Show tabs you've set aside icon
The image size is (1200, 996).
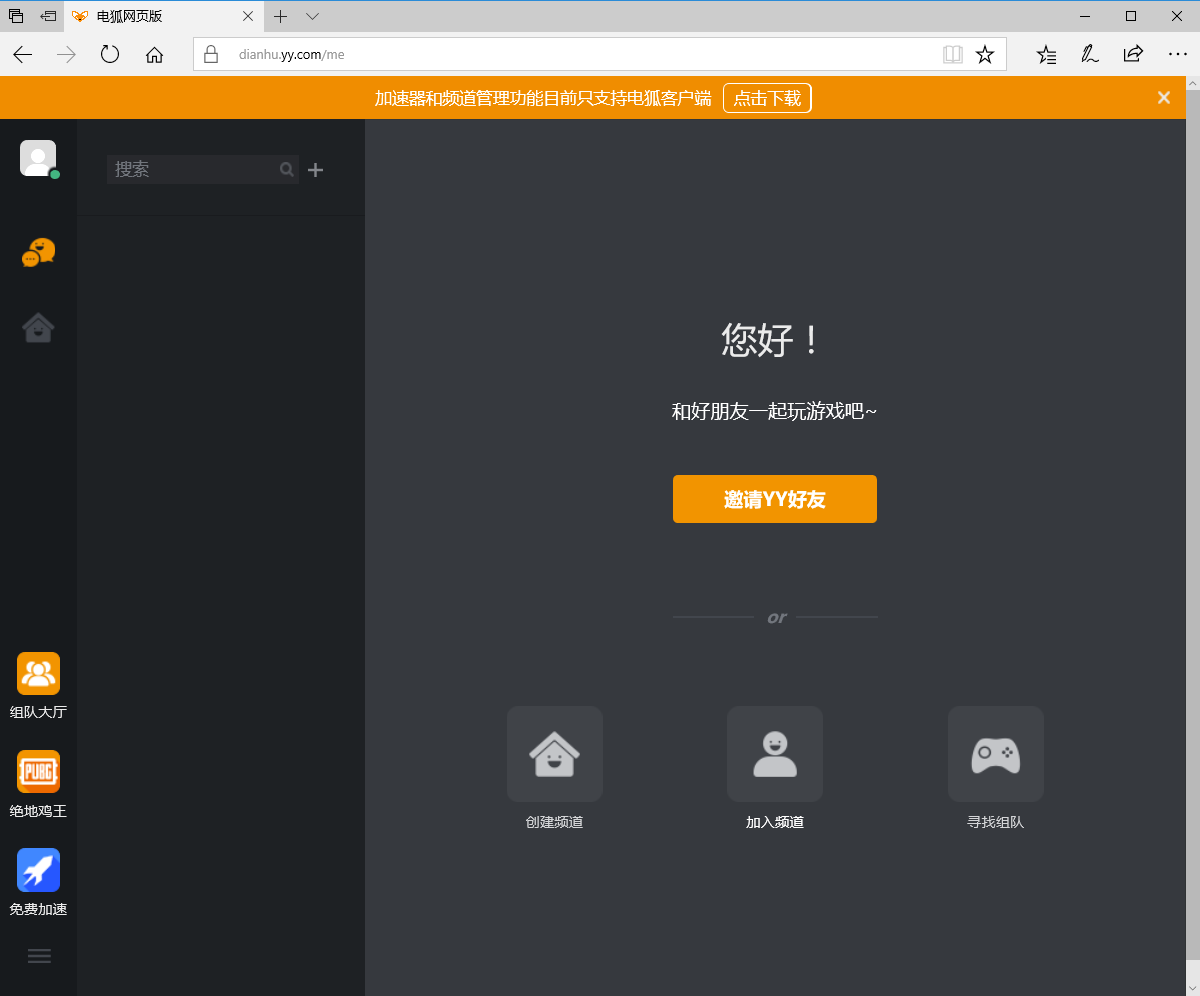point(16,16)
